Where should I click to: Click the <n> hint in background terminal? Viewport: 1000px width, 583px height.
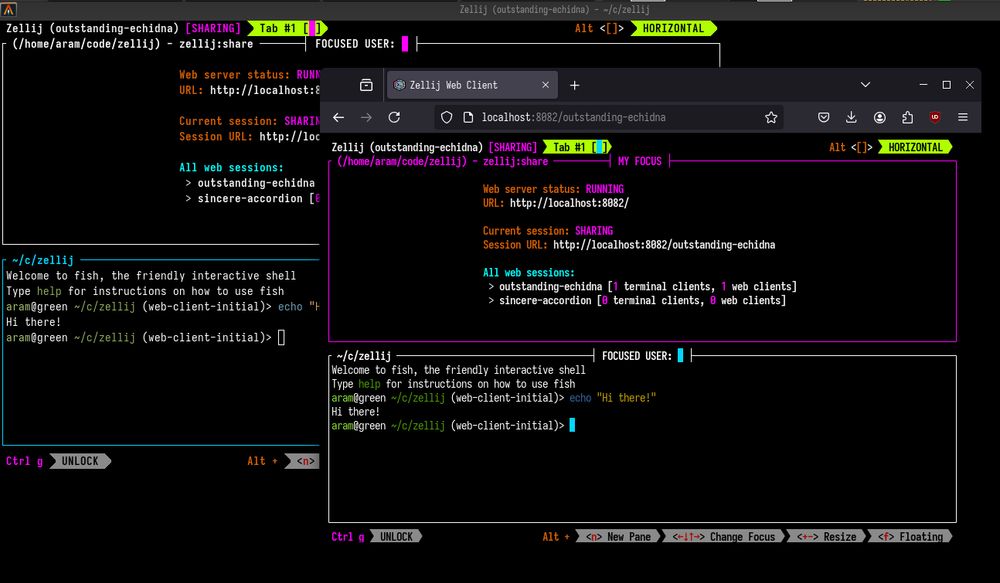pyautogui.click(x=305, y=461)
